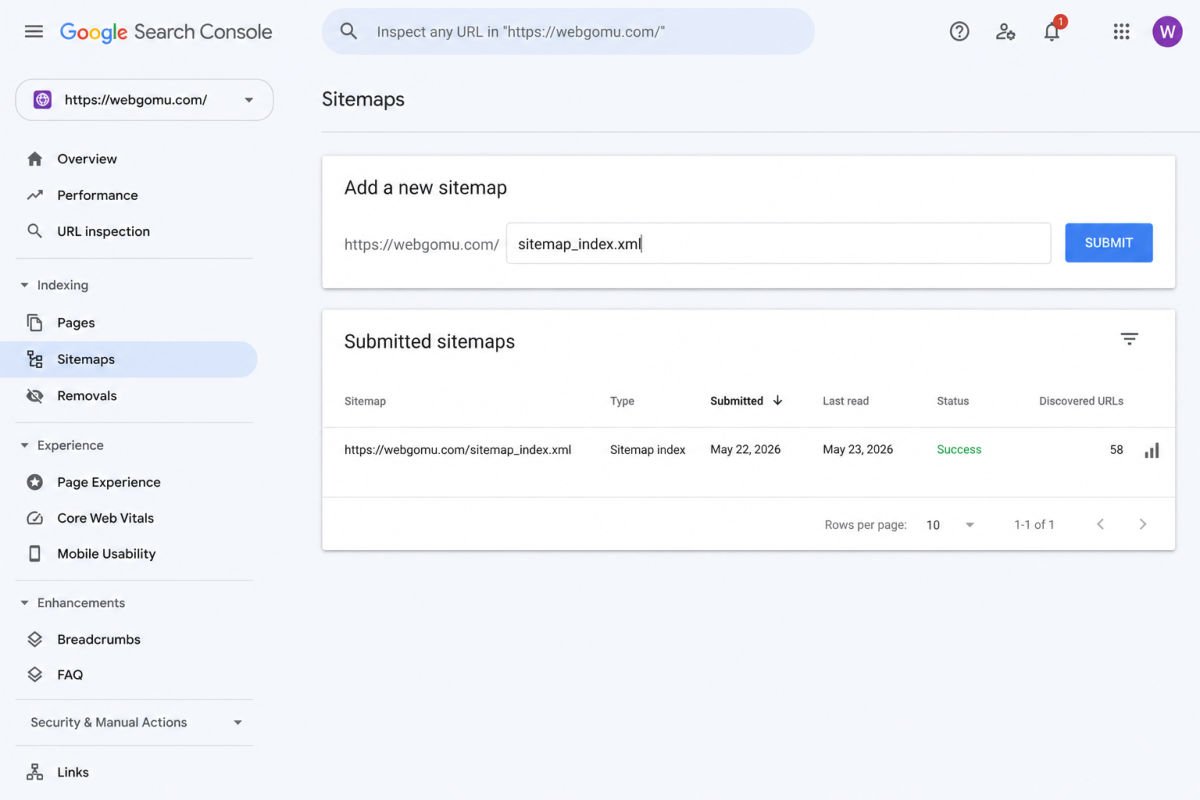Click the 58 discovered URLs value
The height and width of the screenshot is (800, 1200).
[x=1116, y=450]
